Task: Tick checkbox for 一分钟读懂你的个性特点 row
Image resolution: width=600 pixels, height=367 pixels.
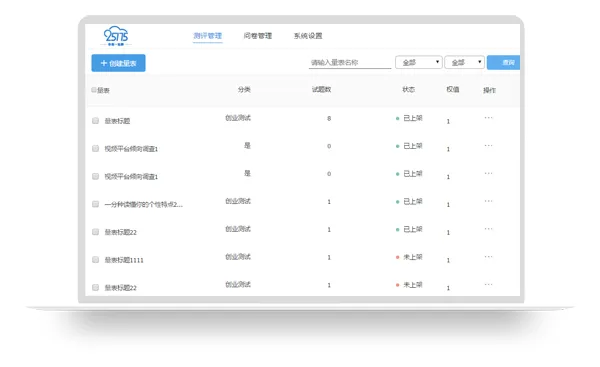Action: [95, 204]
